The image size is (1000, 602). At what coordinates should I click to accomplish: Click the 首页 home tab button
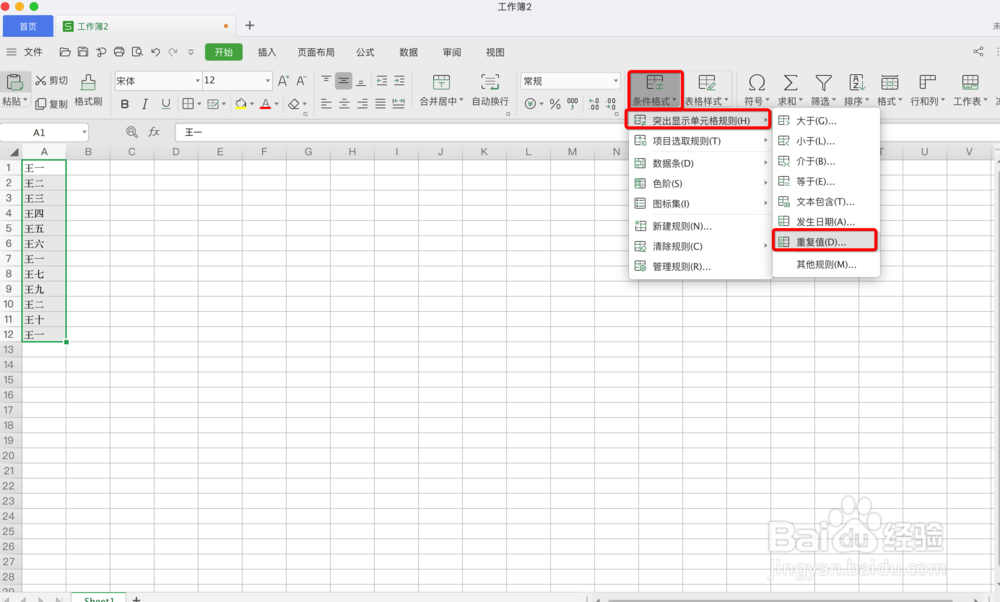[x=28, y=26]
